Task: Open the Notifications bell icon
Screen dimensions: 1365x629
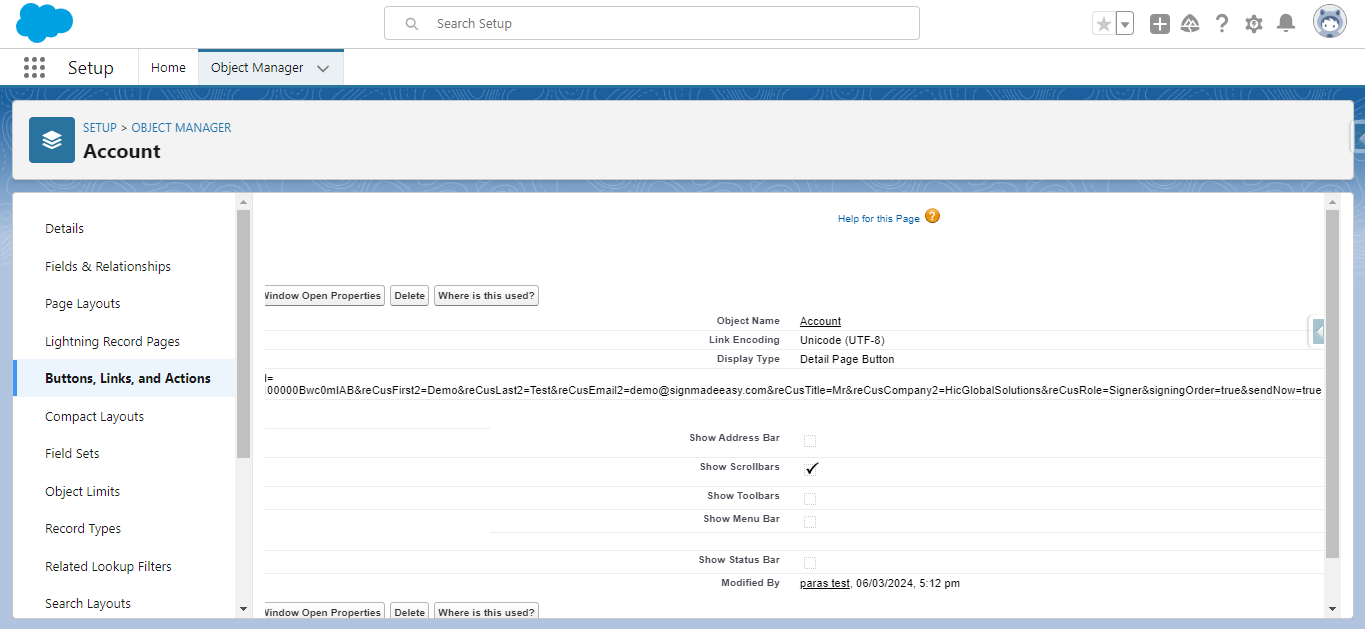Action: tap(1286, 24)
